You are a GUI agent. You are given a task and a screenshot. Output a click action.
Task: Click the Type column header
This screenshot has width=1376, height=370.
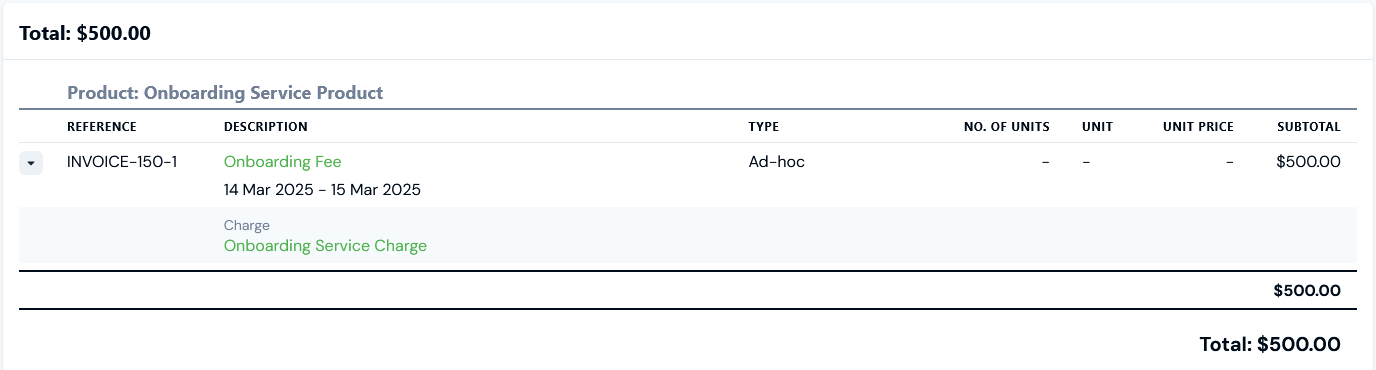(x=764, y=127)
